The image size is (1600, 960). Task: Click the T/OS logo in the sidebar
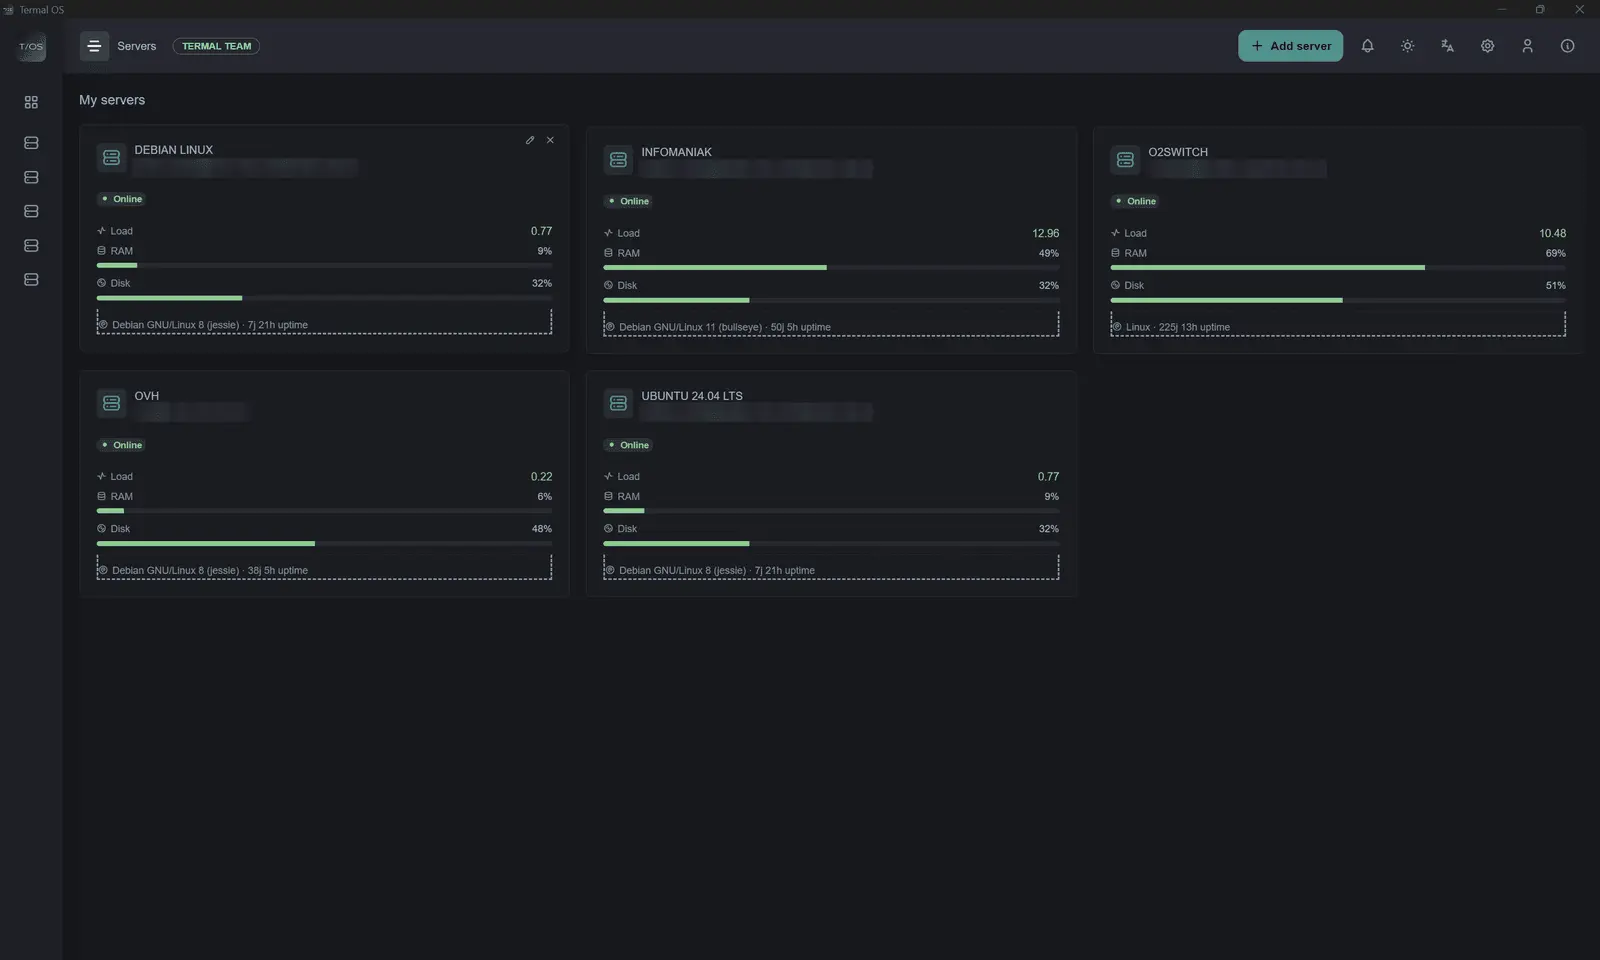tap(31, 47)
